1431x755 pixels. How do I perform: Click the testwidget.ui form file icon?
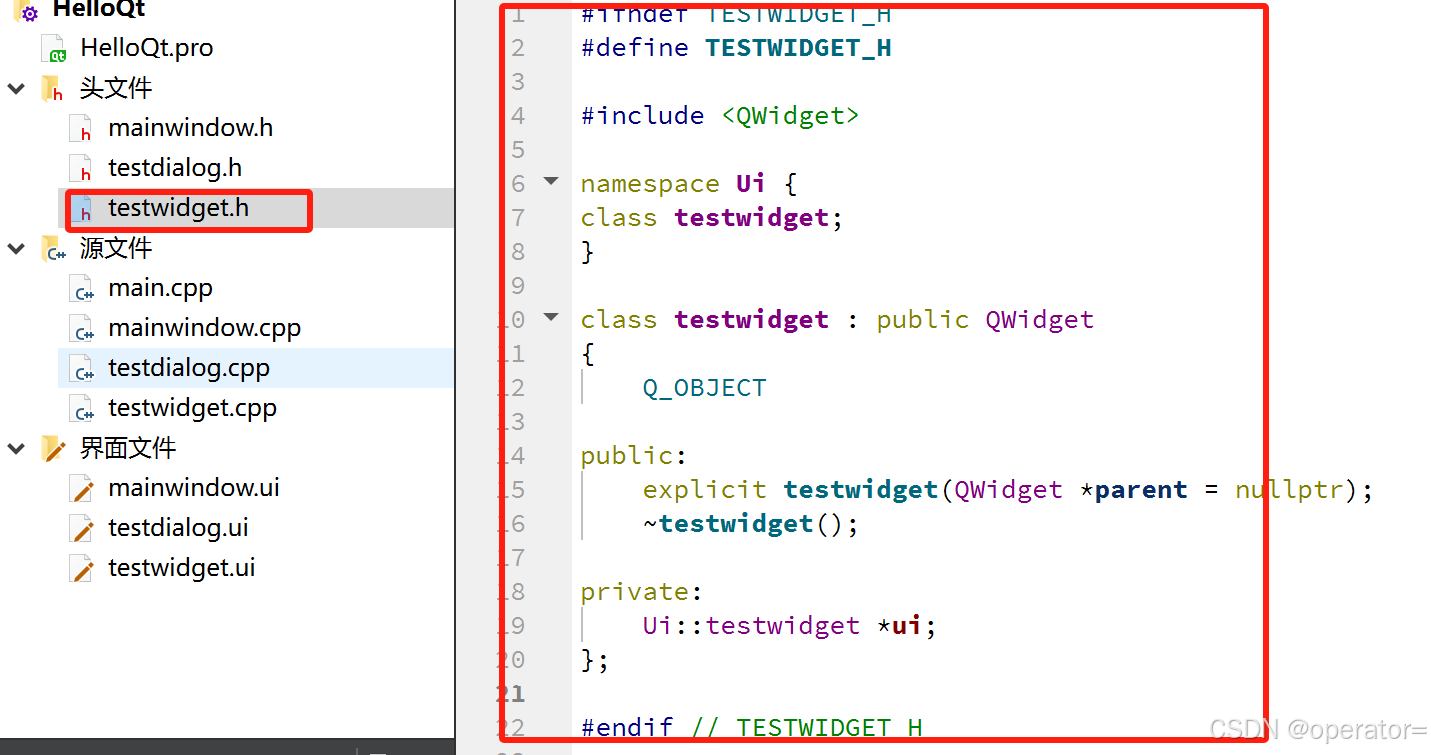[x=81, y=568]
